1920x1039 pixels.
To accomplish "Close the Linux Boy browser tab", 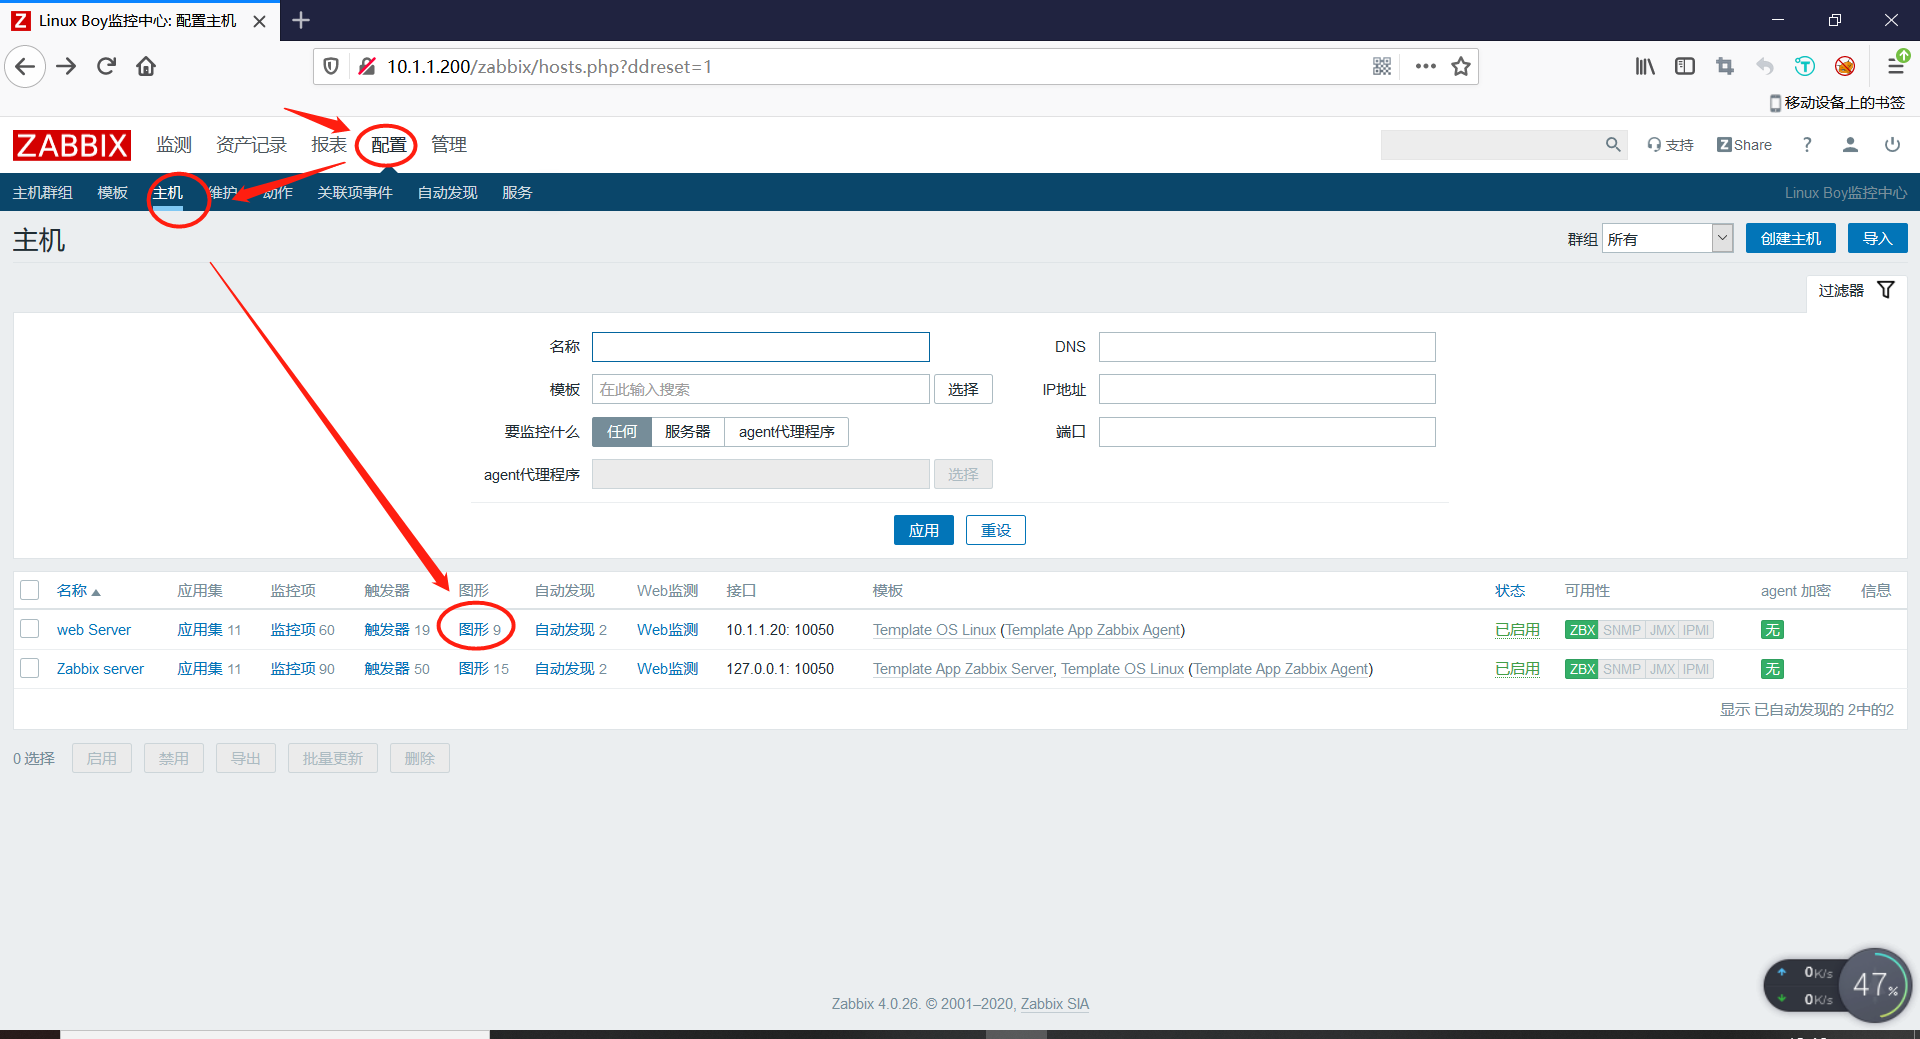I will [260, 21].
